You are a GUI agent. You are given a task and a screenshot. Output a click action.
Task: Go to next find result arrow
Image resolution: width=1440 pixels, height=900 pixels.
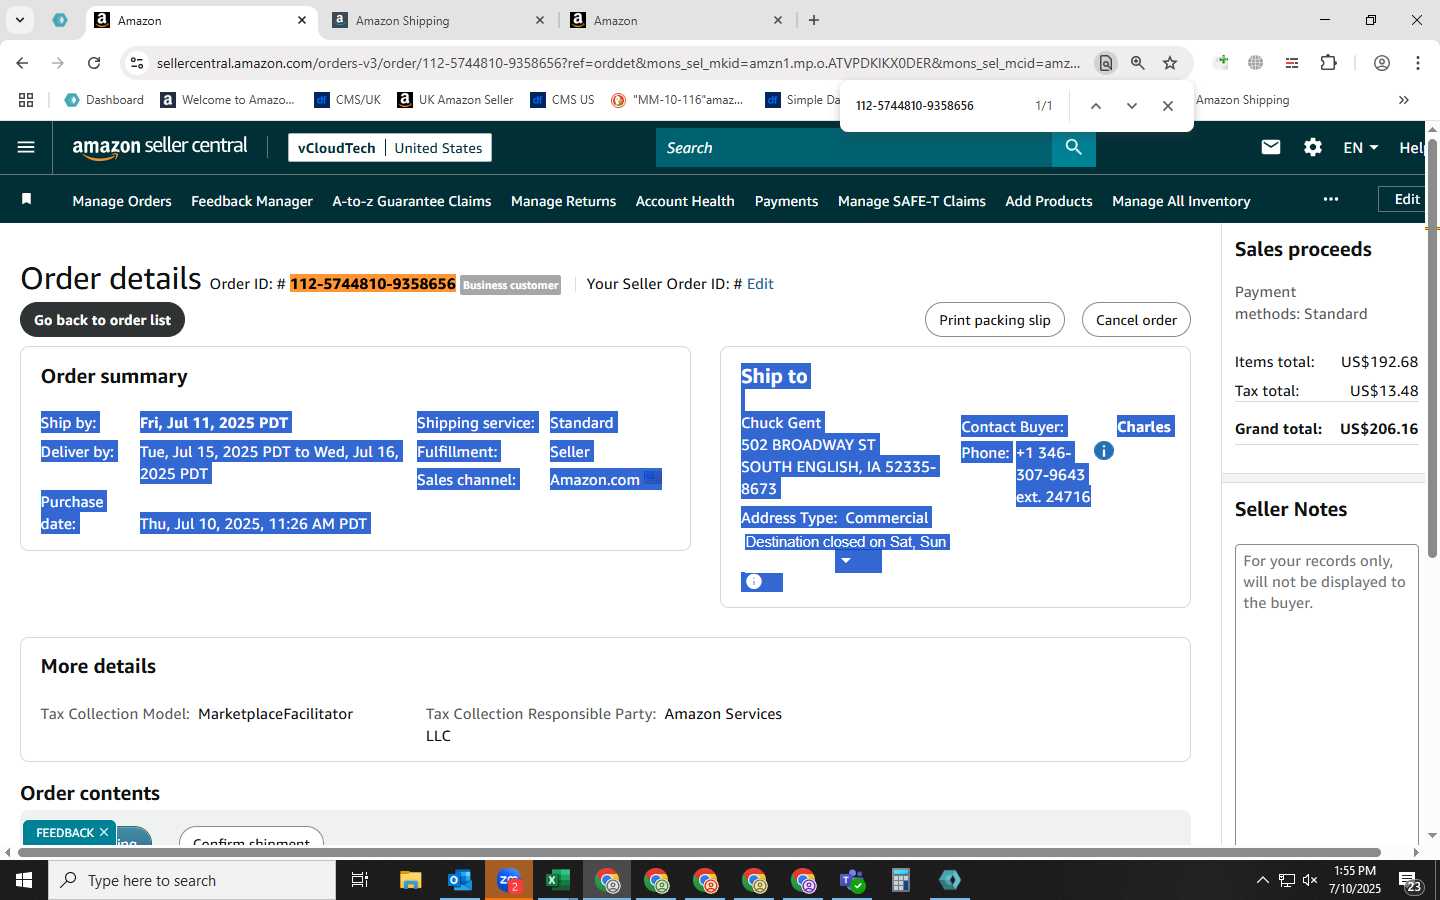pos(1132,105)
